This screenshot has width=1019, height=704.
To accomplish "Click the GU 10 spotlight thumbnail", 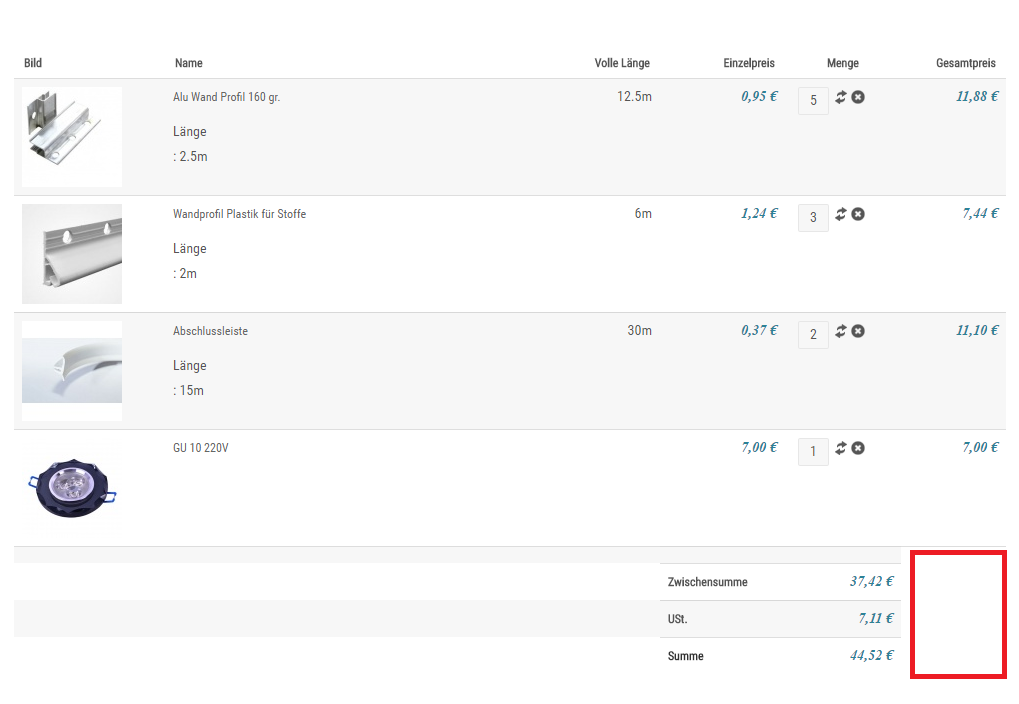I will 72,488.
